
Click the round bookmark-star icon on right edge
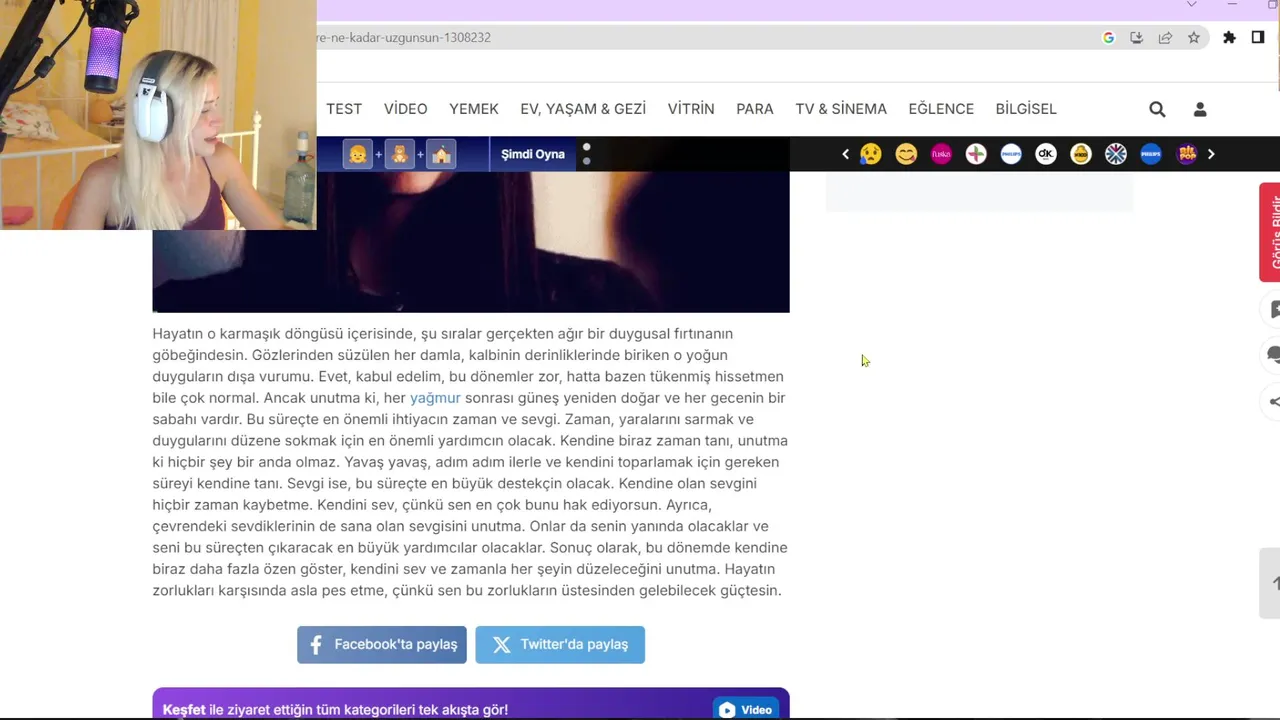click(x=1271, y=309)
